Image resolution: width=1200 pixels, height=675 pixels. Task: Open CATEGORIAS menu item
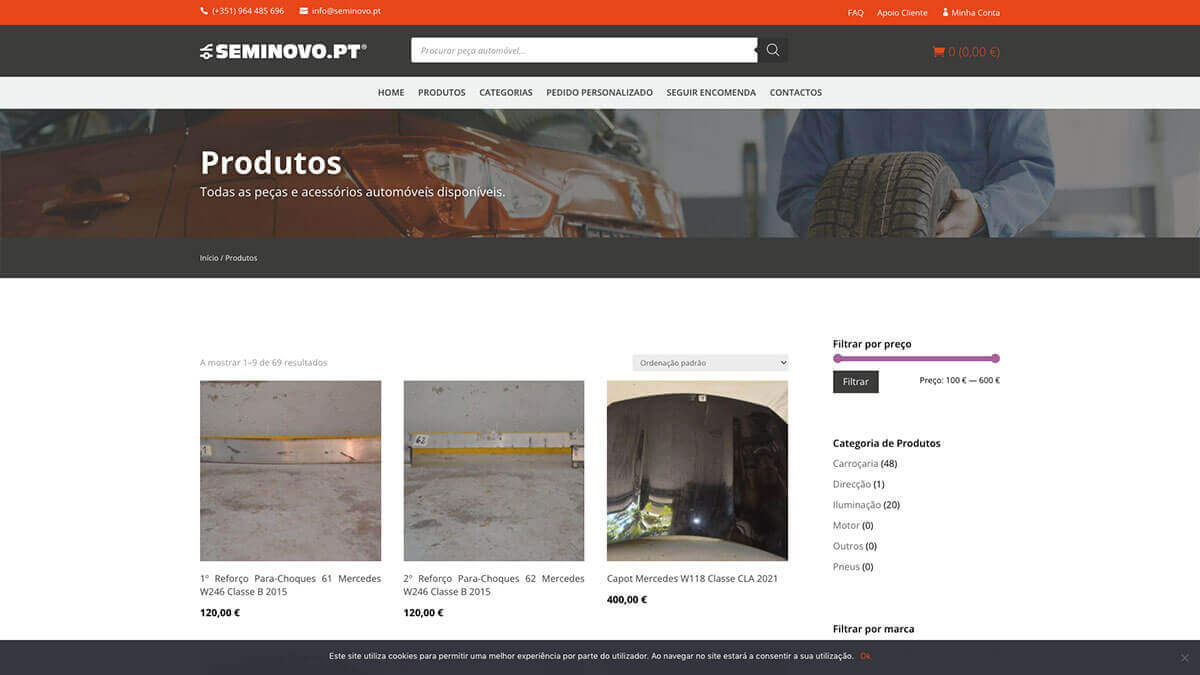506,92
